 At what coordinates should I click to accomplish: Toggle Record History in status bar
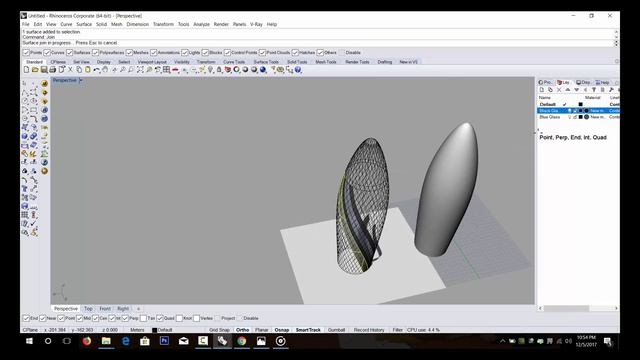point(369,330)
